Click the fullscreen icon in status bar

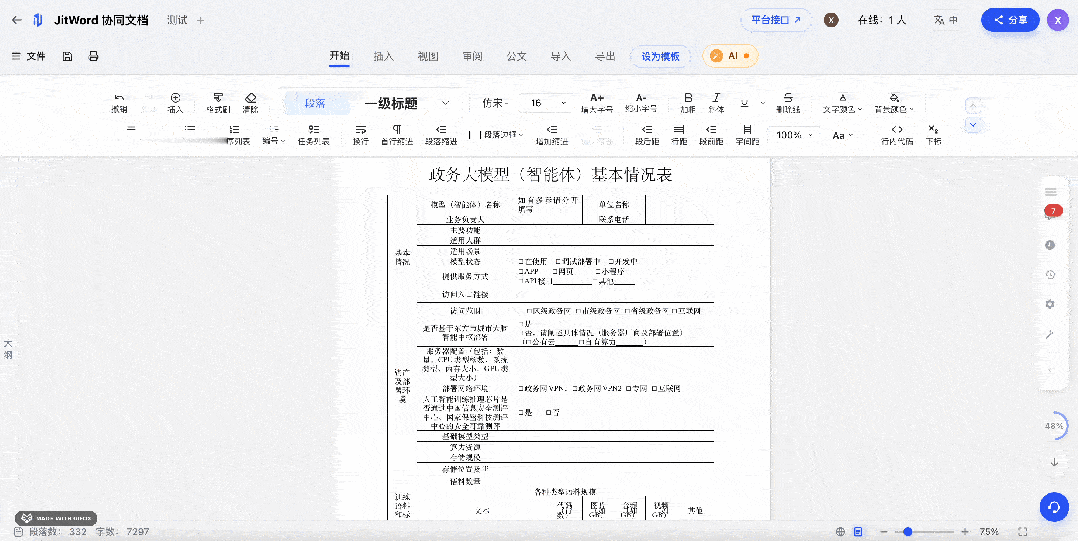(x=1022, y=531)
